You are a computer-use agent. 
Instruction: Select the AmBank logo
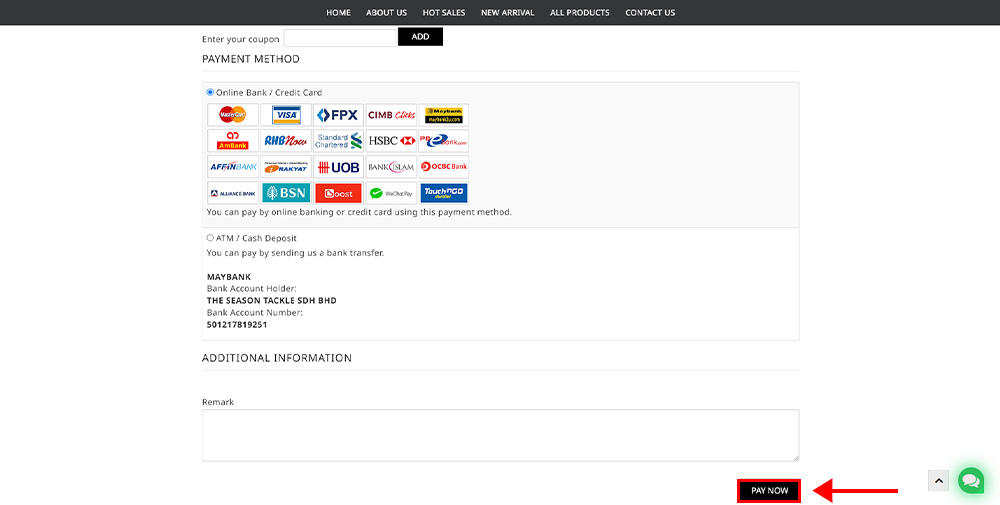click(233, 141)
